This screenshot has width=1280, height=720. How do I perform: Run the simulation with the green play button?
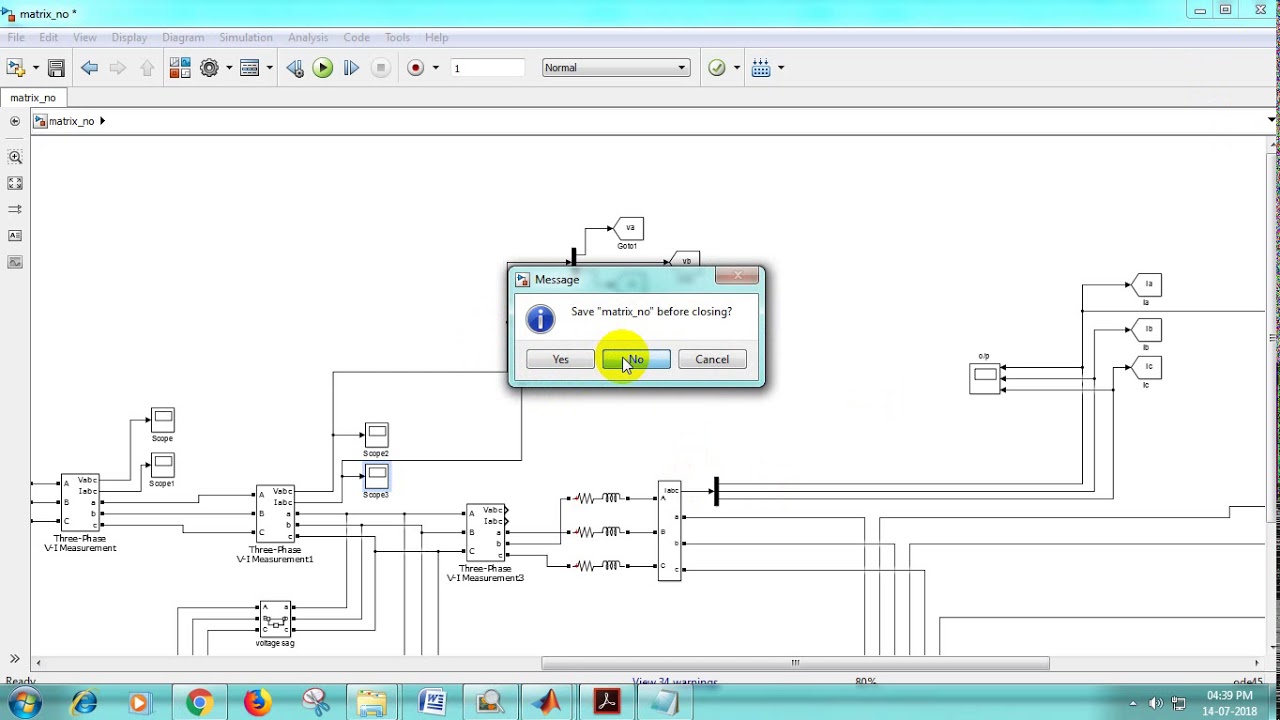click(x=322, y=68)
